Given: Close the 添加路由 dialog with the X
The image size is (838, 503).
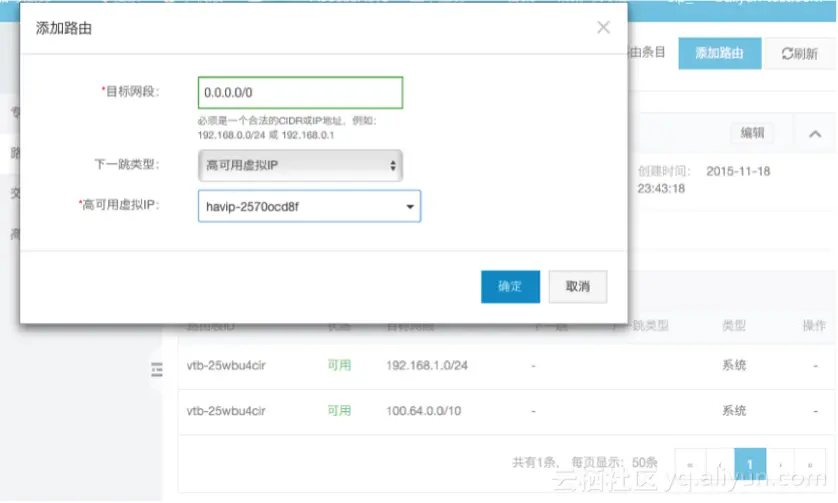Looking at the screenshot, I should 603,27.
